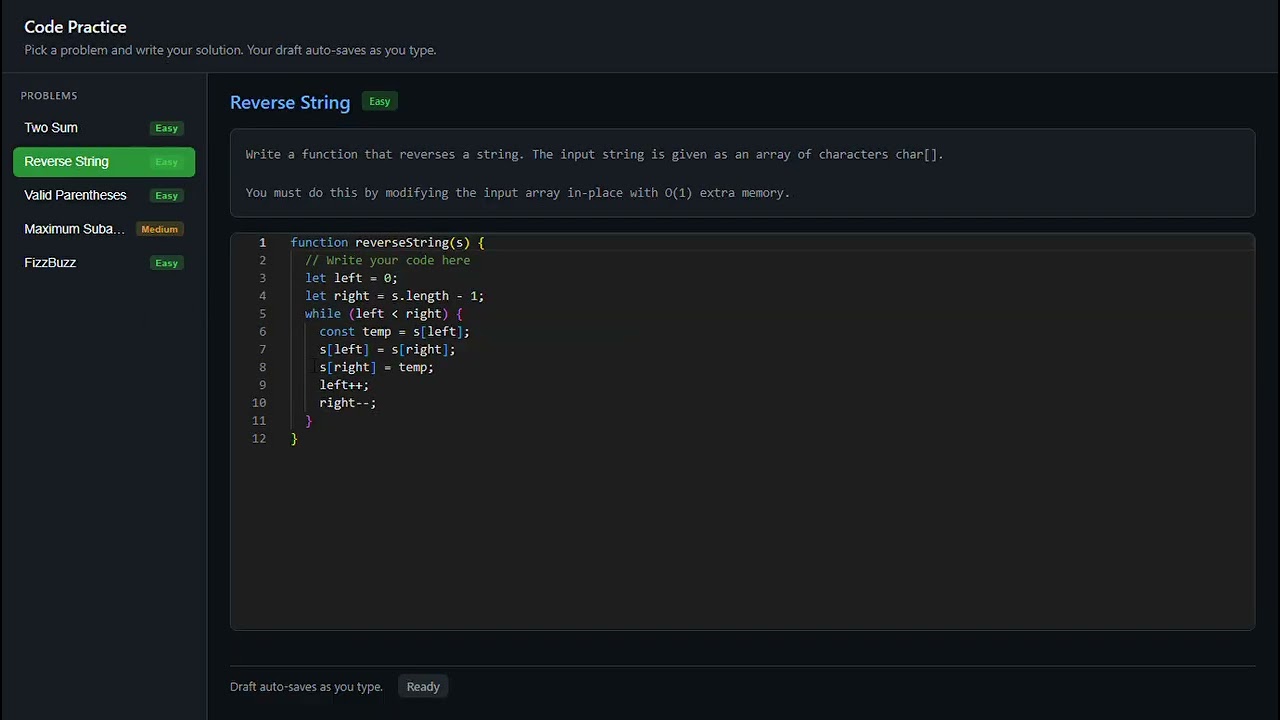Click the PROBLEMS sidebar label

click(49, 96)
